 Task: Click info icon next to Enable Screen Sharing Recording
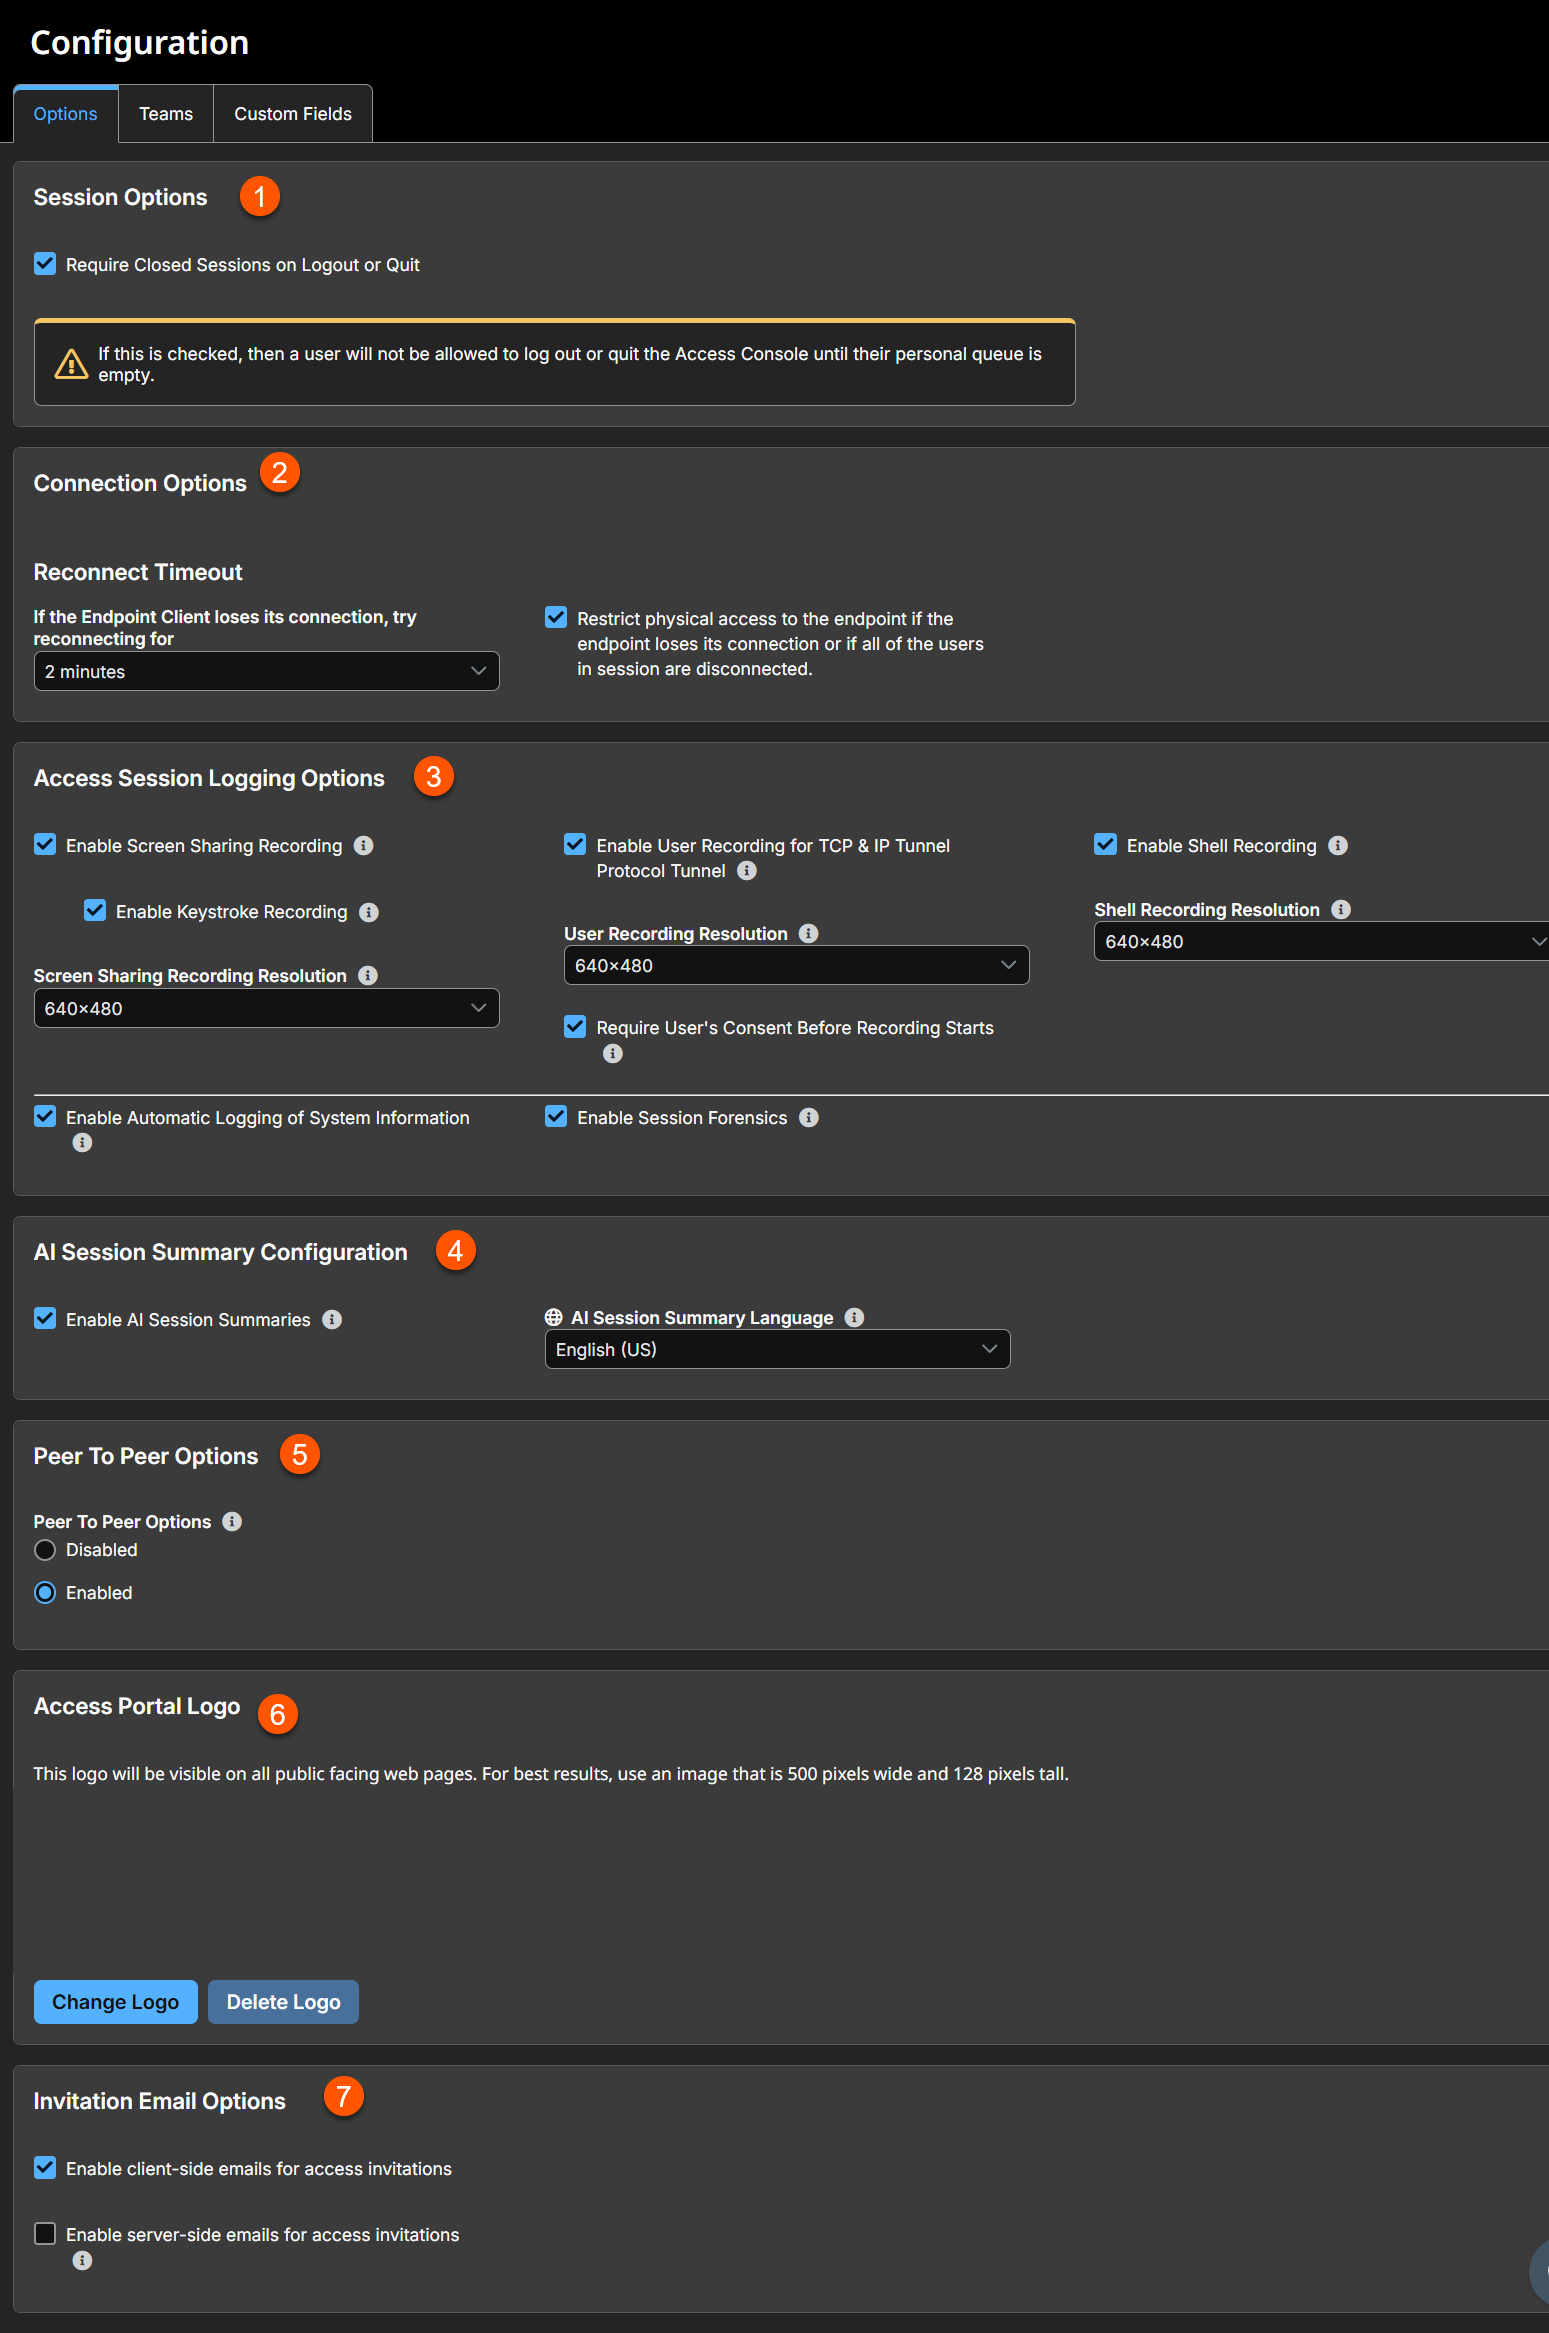(364, 846)
